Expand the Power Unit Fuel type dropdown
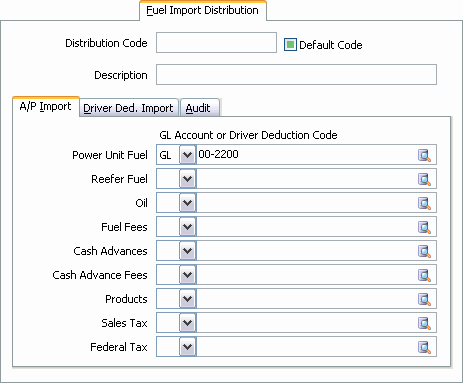The width and height of the screenshot is (463, 383). 187,155
